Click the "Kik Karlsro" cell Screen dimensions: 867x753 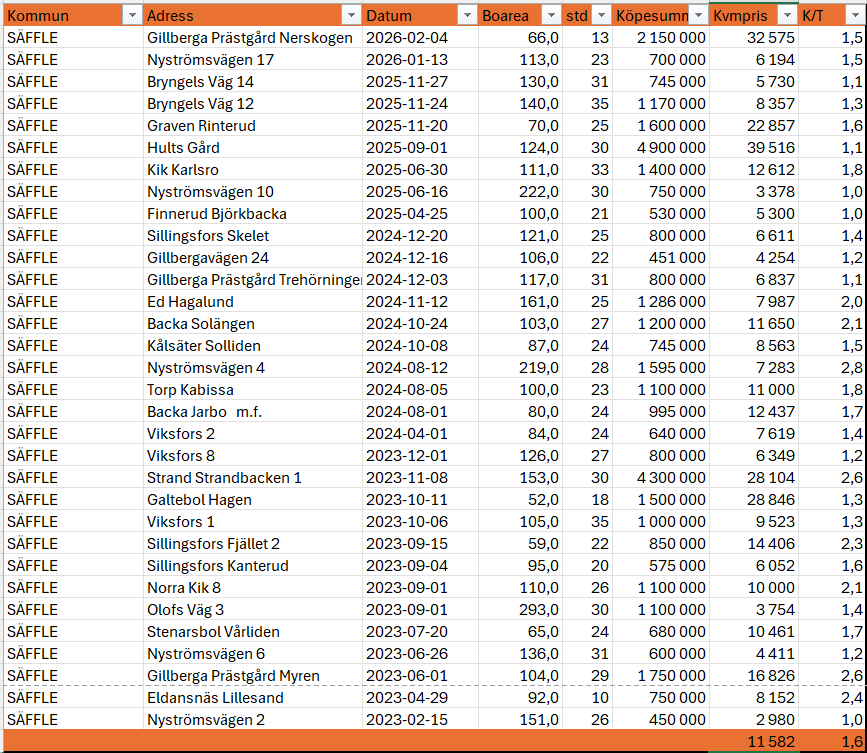(253, 170)
